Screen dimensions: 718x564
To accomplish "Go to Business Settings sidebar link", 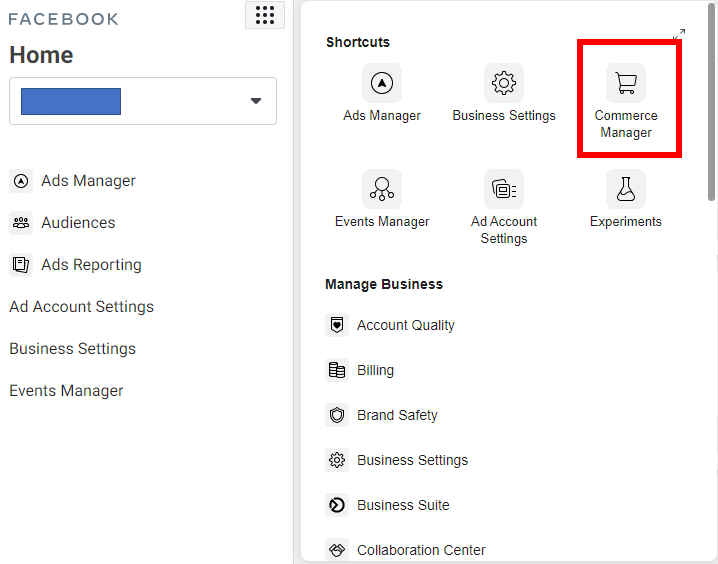I will 72,349.
